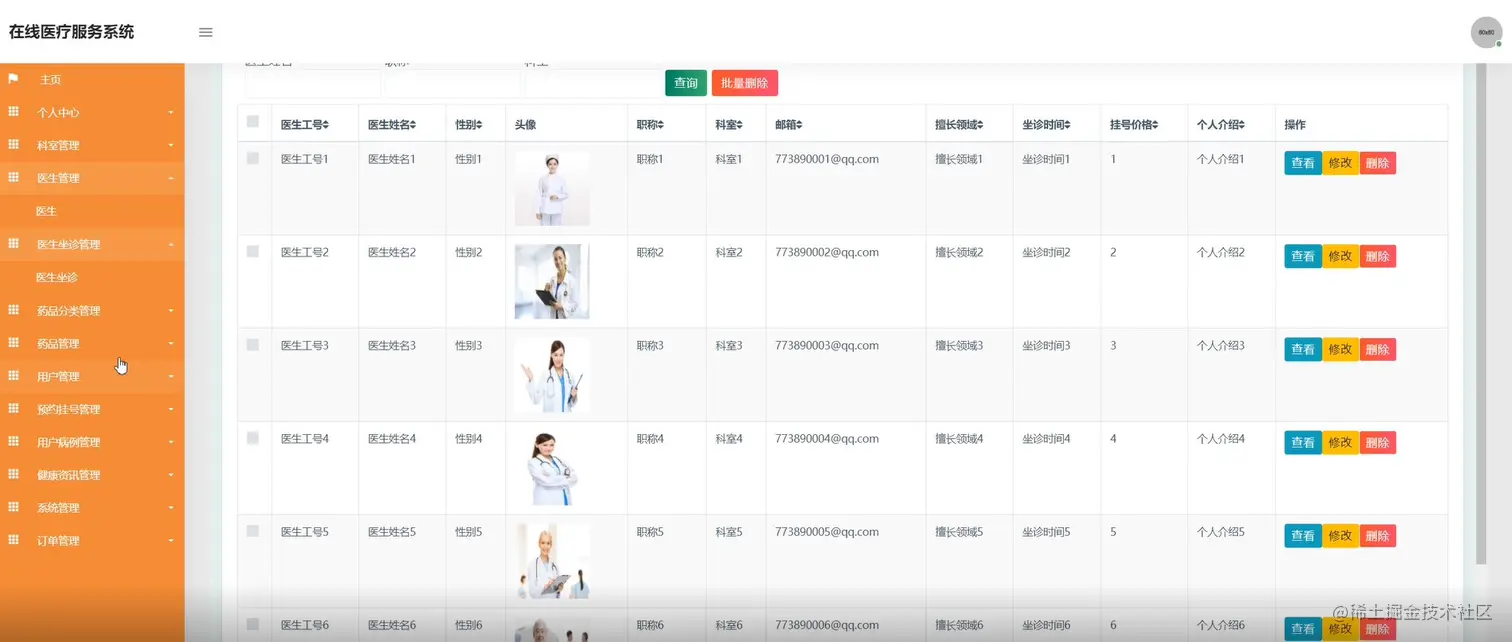Viewport: 1512px width, 642px height.
Task: Sort by 医生姓名 using its sort arrows
Action: [413, 125]
